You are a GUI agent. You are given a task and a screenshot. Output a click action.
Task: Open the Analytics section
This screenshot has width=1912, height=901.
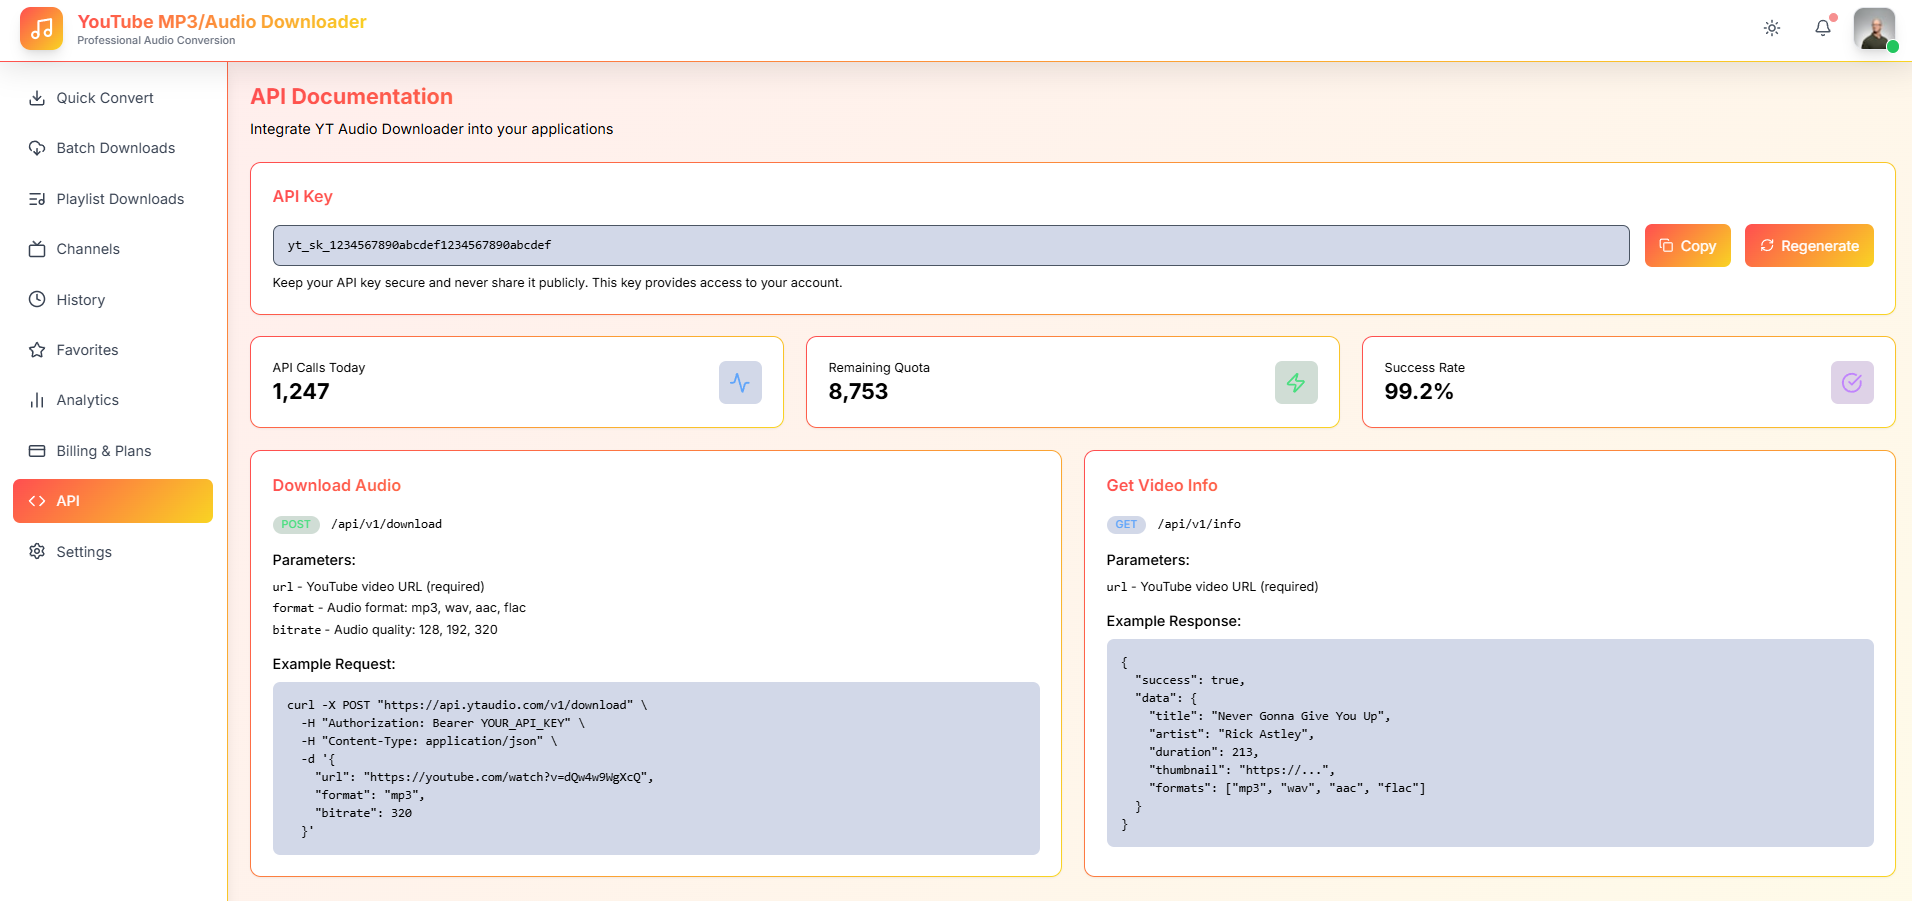coord(87,400)
